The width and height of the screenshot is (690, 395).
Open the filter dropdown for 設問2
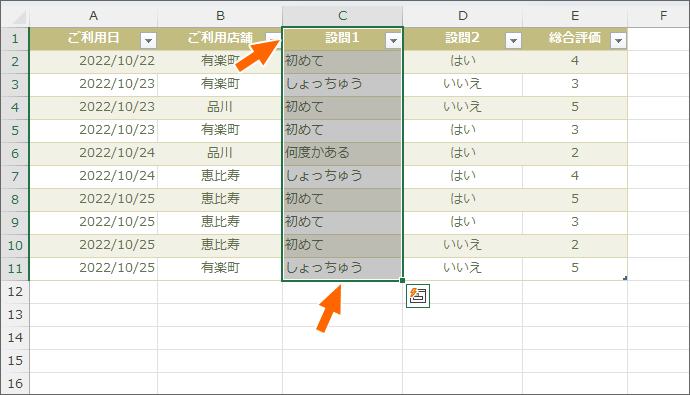tap(513, 40)
